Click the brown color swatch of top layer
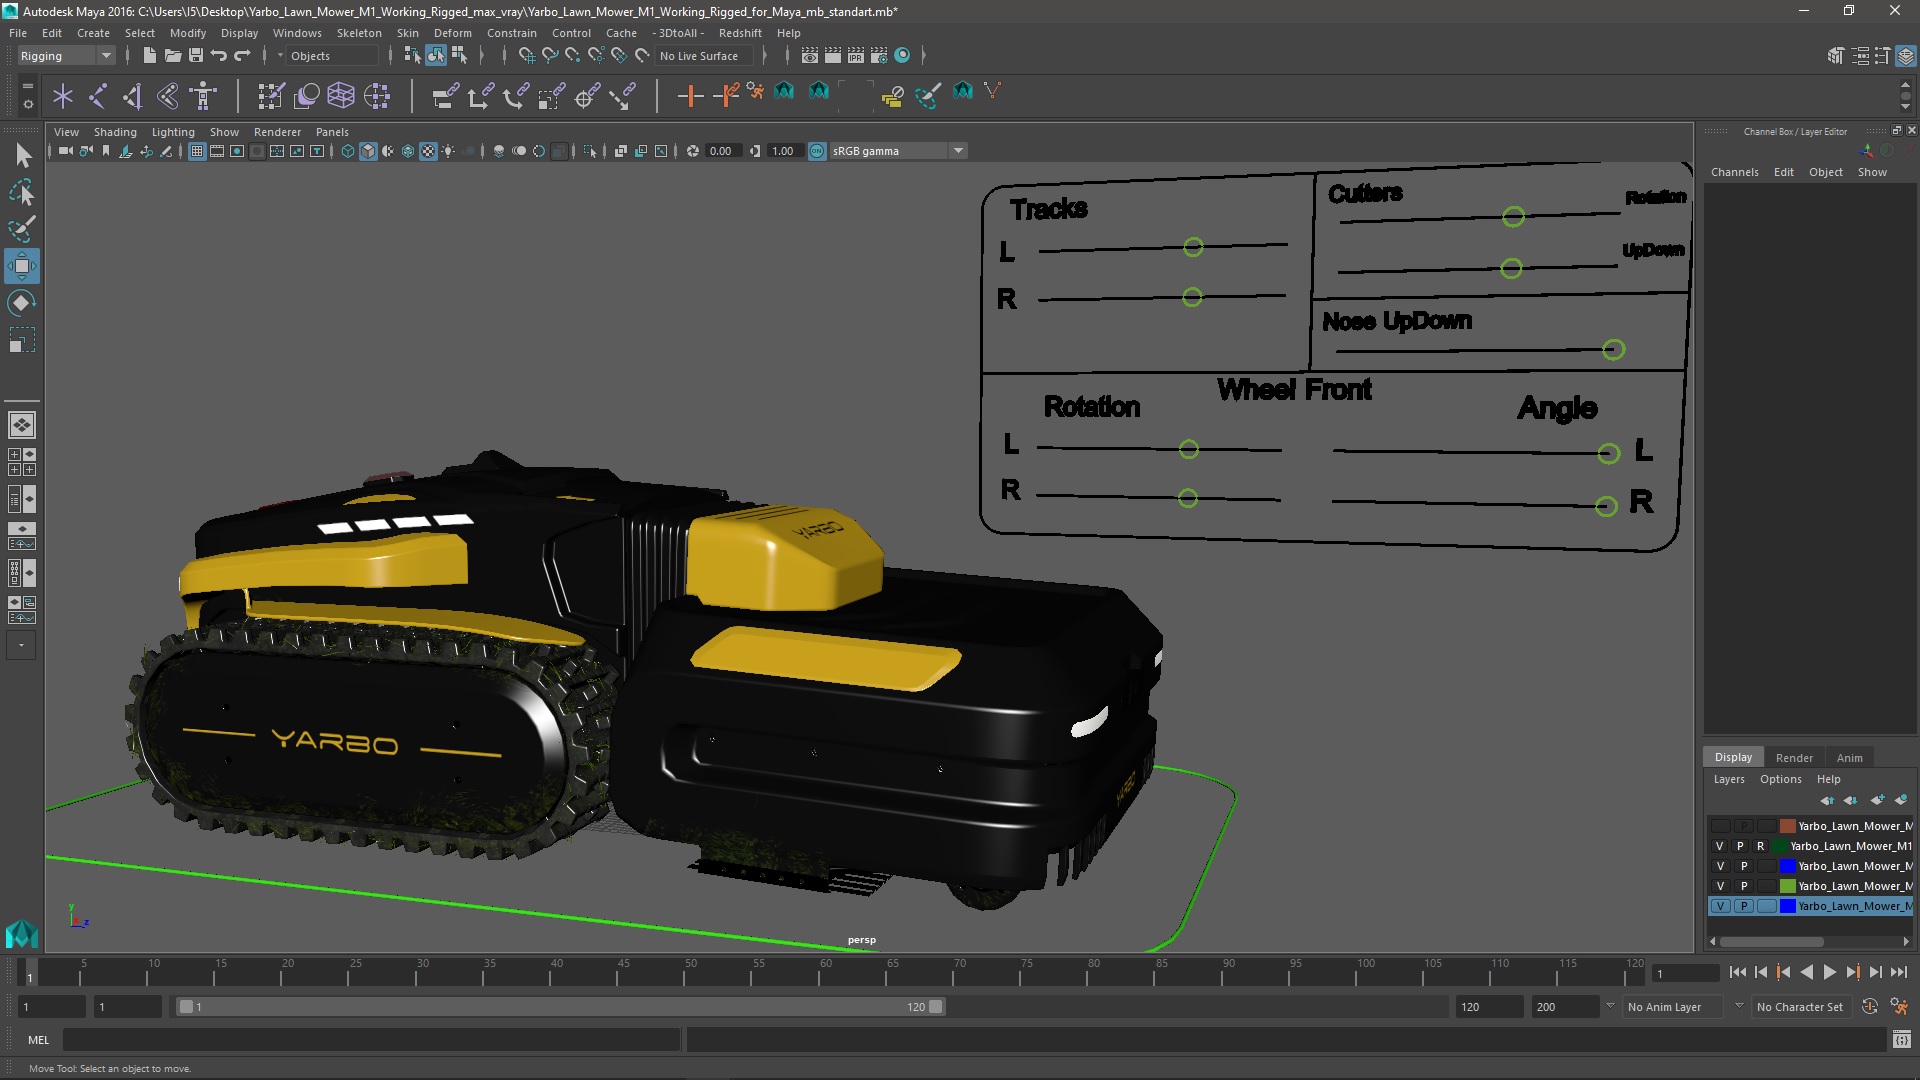Viewport: 1920px width, 1080px height. [1787, 826]
